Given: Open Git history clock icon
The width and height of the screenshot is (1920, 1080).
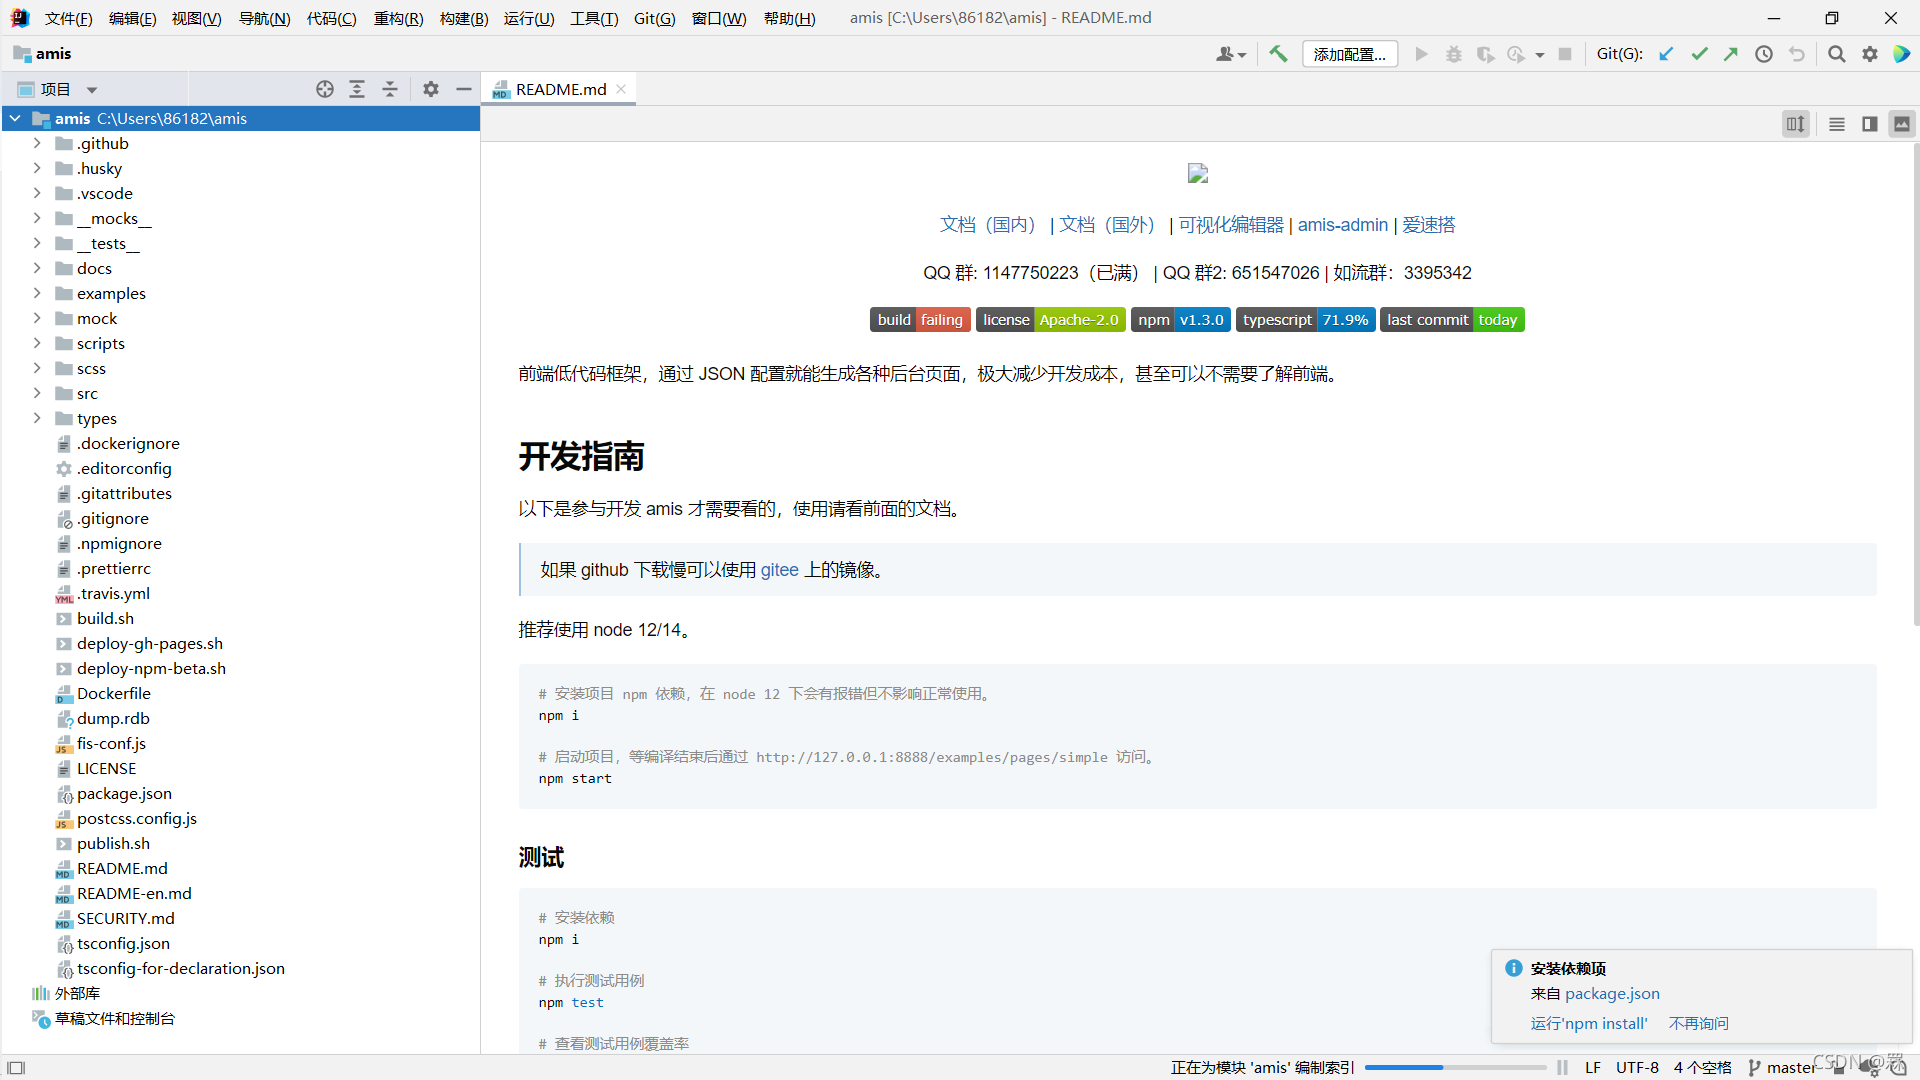Looking at the screenshot, I should coord(1764,54).
